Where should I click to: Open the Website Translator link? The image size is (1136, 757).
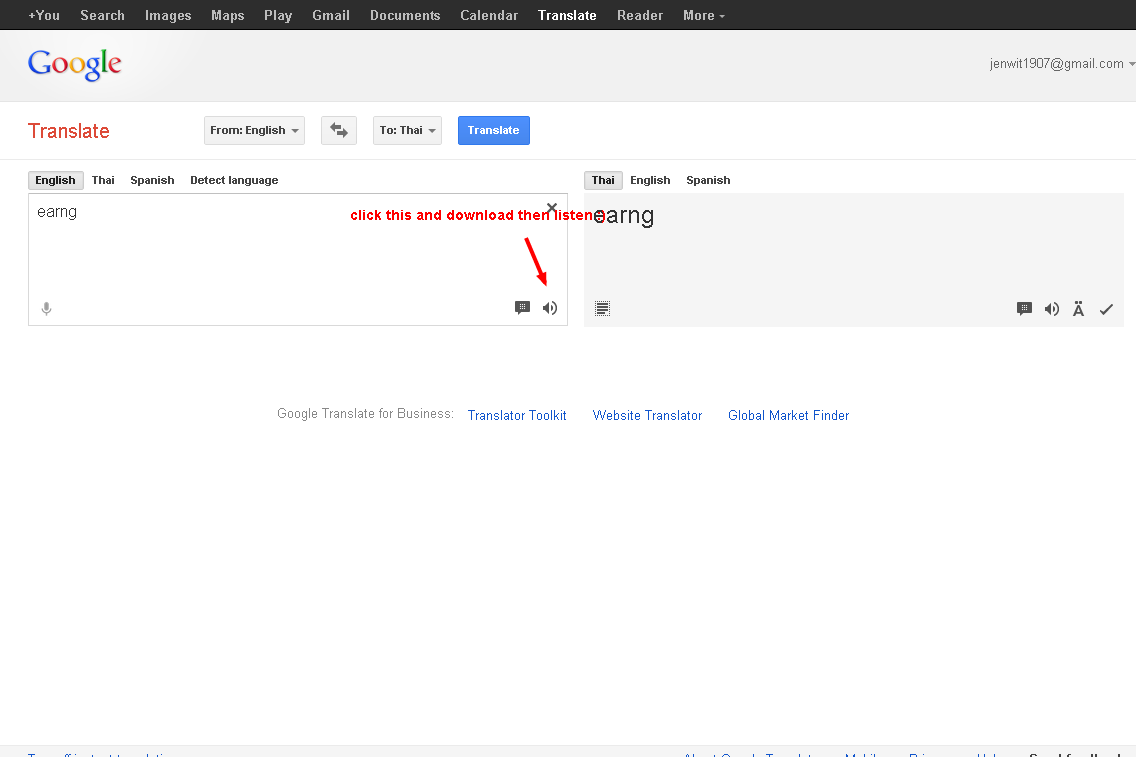click(x=647, y=415)
